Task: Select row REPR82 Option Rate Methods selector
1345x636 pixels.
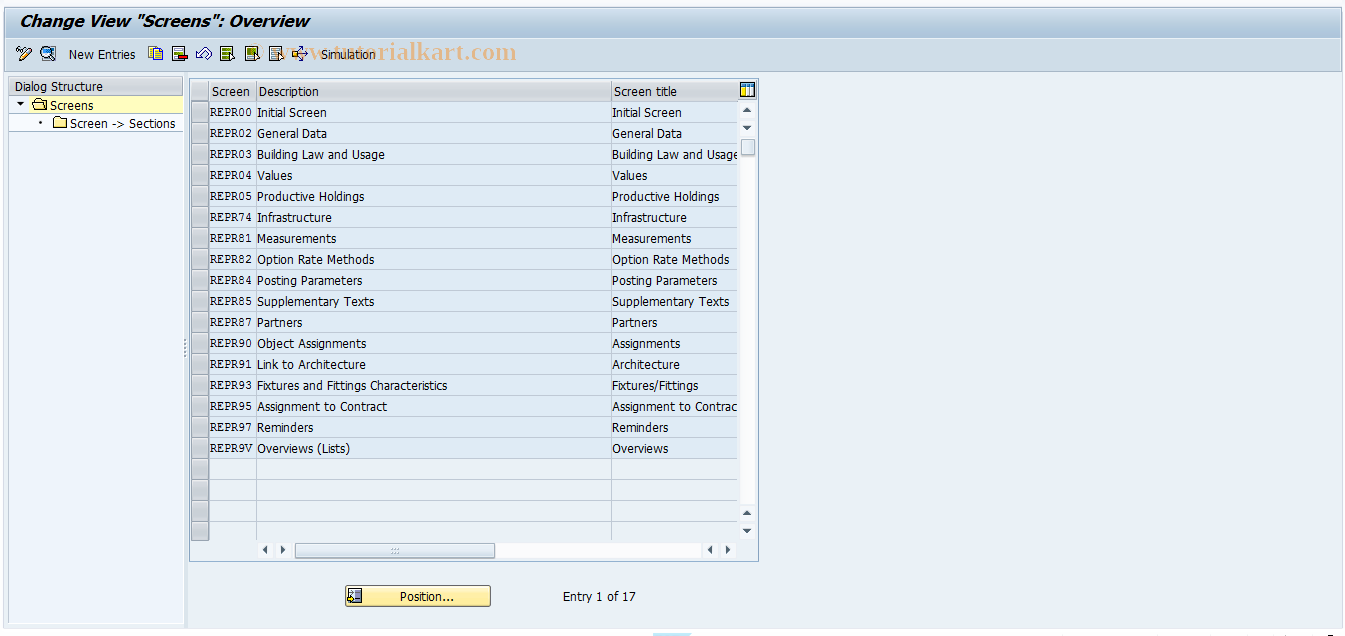Action: tap(200, 259)
